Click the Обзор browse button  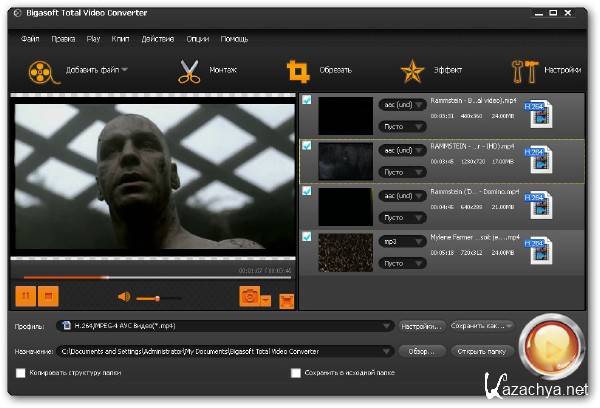pyautogui.click(x=421, y=351)
